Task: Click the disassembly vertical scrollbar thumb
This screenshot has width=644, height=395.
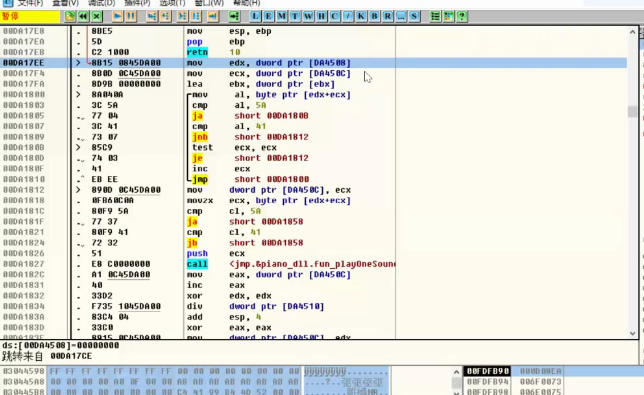Action: 632,111
